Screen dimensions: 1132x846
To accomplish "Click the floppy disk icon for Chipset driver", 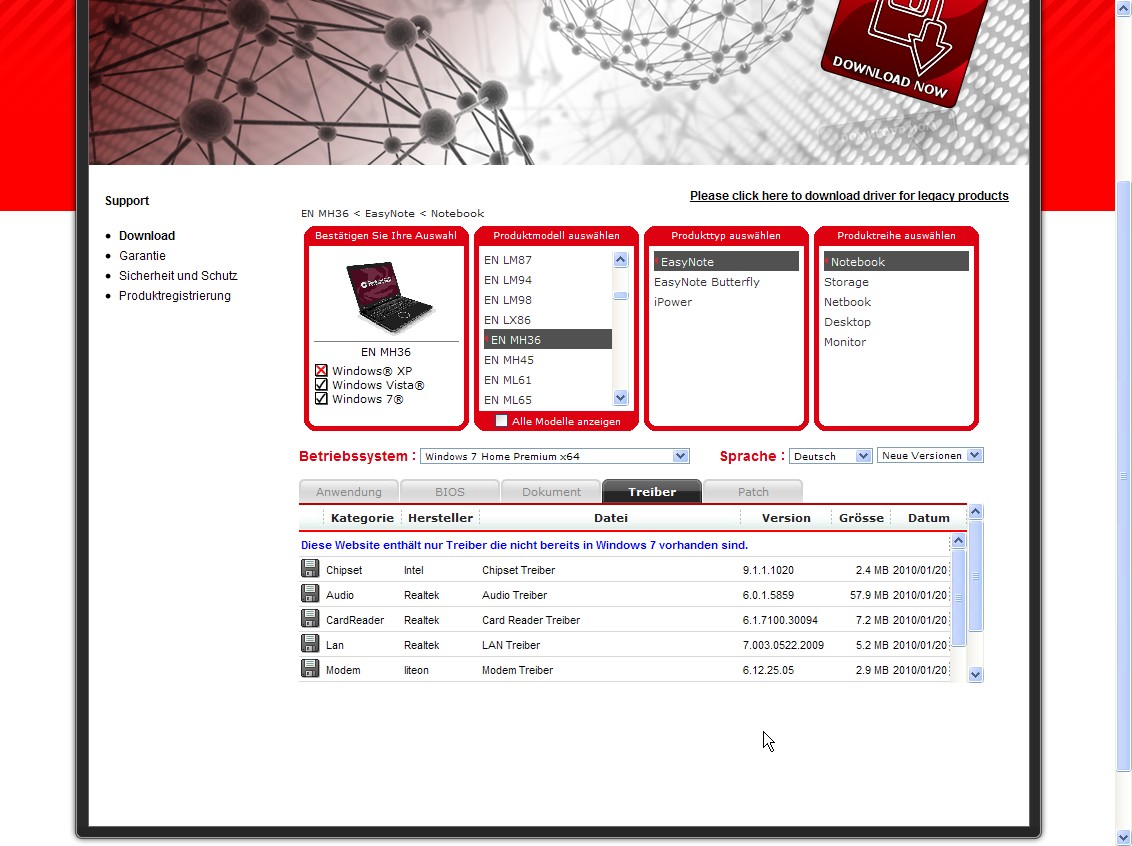I will [310, 569].
